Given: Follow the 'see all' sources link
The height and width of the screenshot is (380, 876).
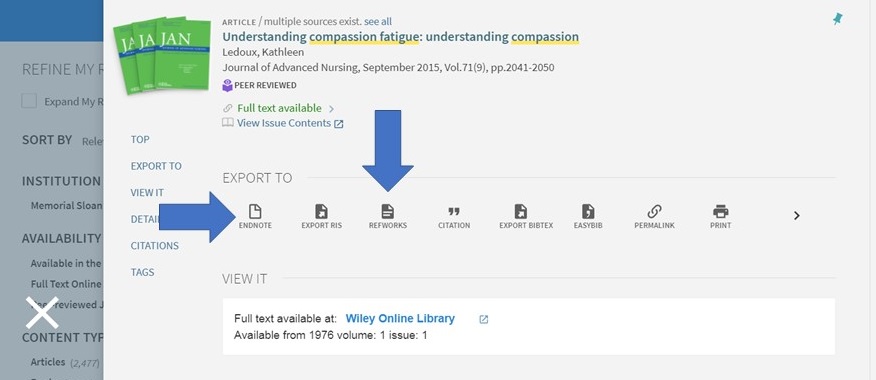Looking at the screenshot, I should click(378, 22).
